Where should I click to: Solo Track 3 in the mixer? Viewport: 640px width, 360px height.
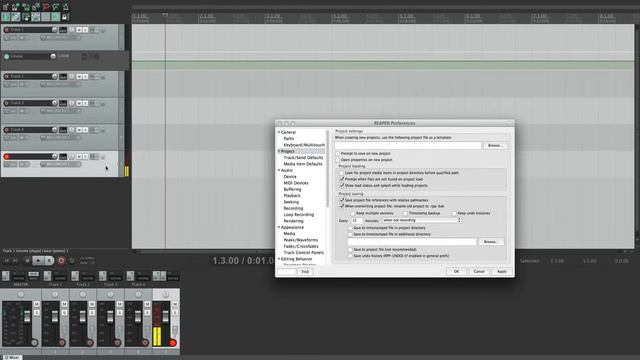pos(120,313)
